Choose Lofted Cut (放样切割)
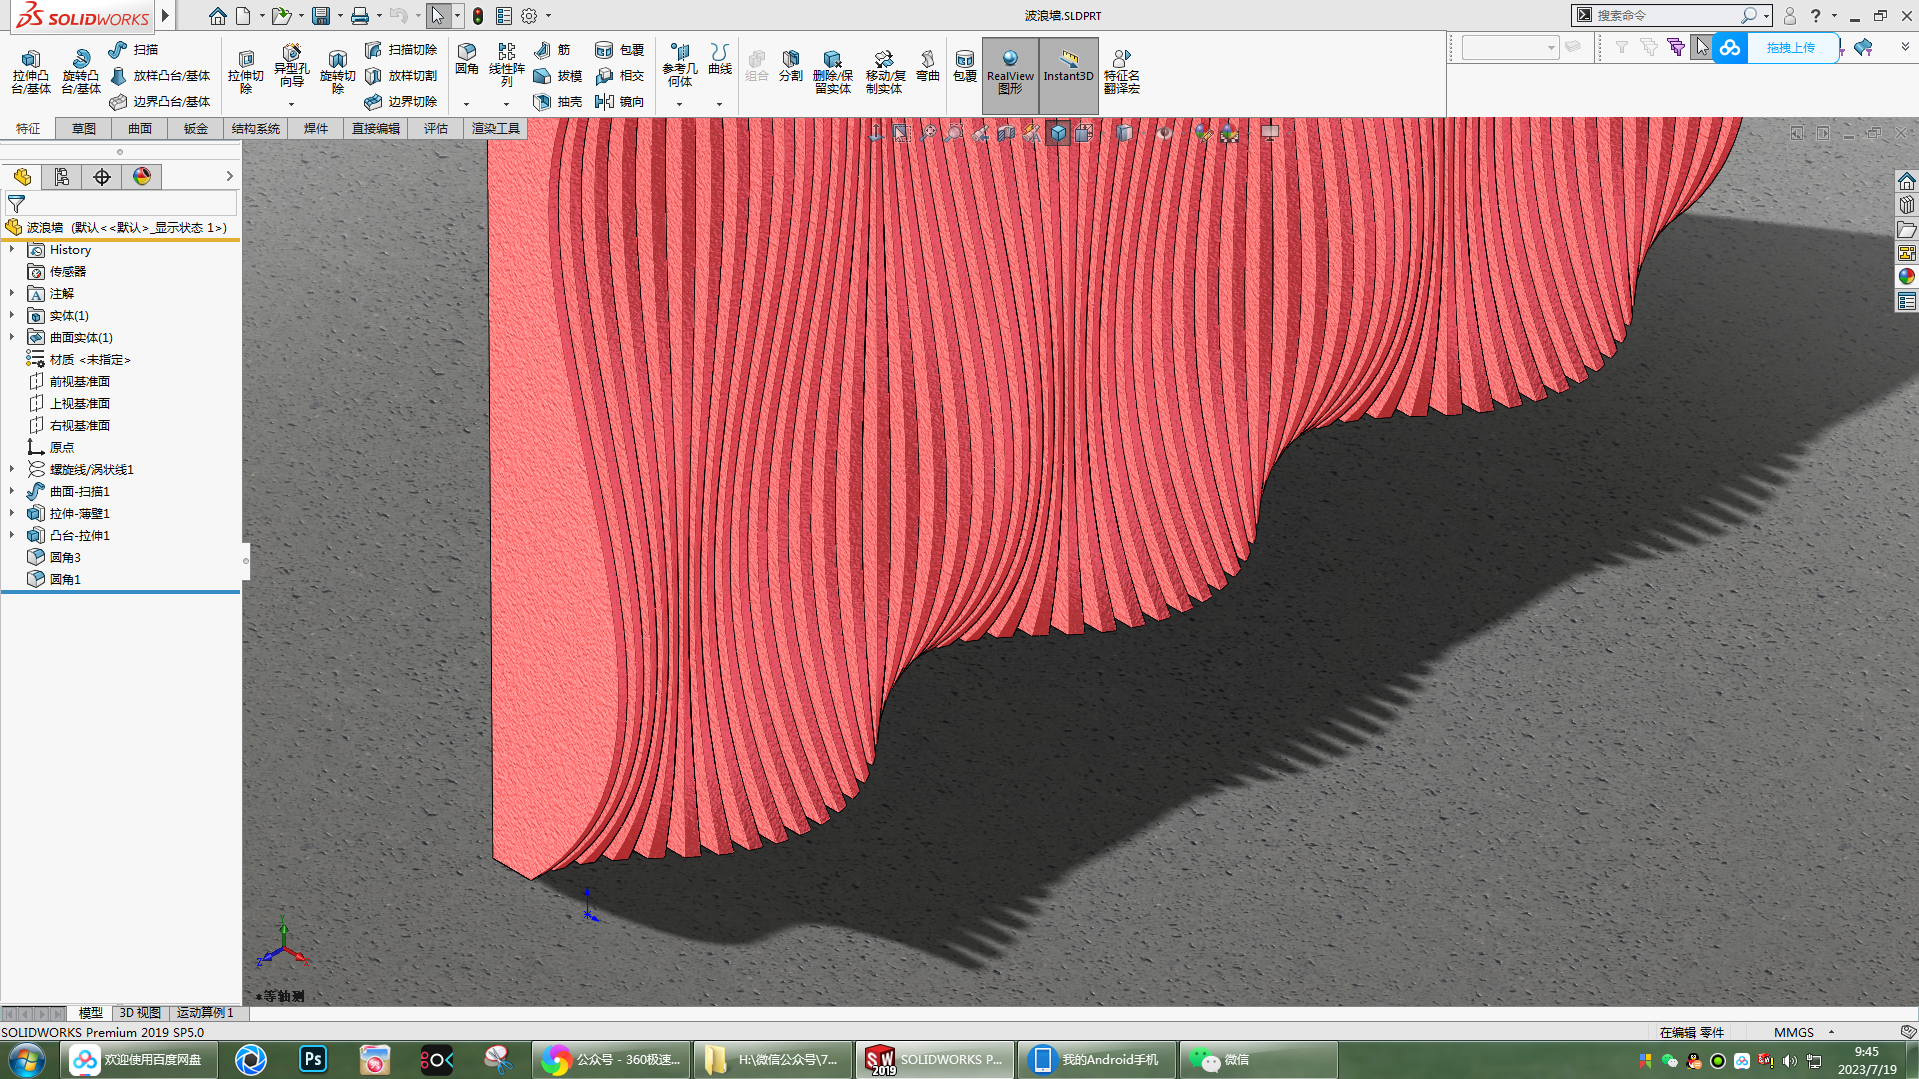1919x1079 pixels. 401,75
